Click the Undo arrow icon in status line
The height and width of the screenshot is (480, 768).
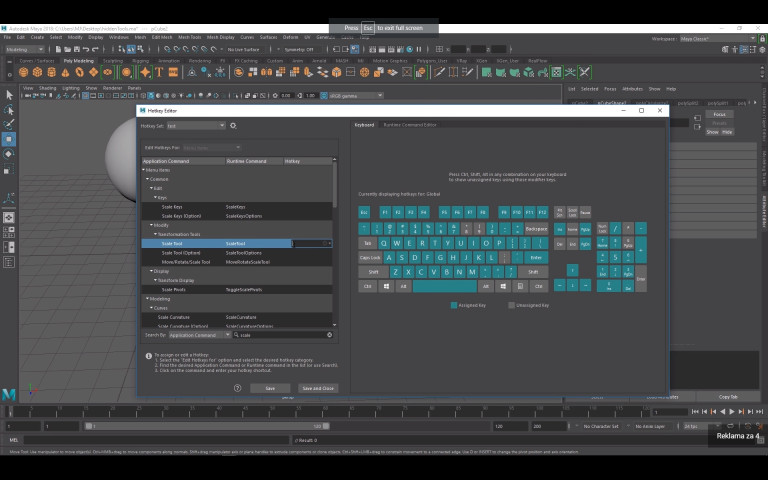[86, 49]
